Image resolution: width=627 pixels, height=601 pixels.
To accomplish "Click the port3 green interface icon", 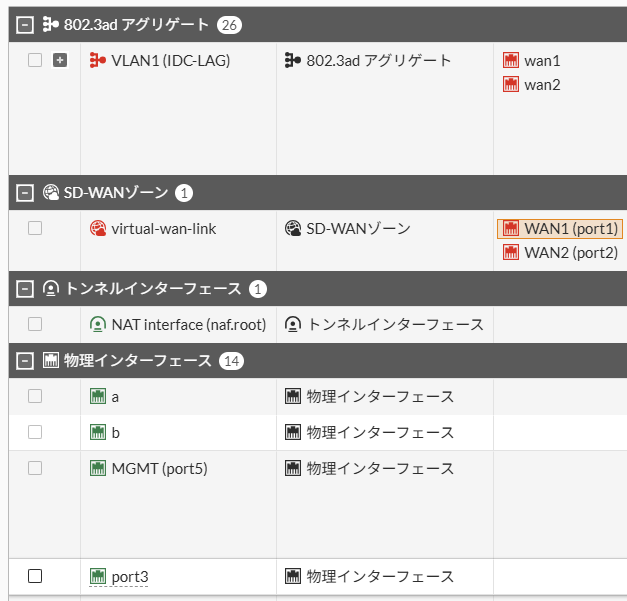I will (x=98, y=576).
